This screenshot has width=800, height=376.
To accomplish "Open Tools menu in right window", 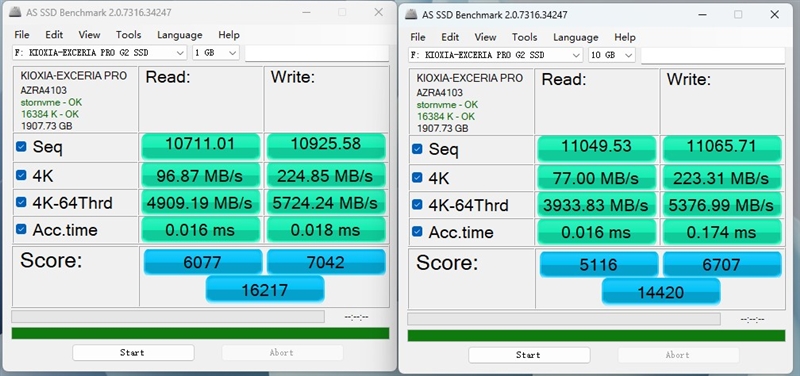I will pos(524,37).
